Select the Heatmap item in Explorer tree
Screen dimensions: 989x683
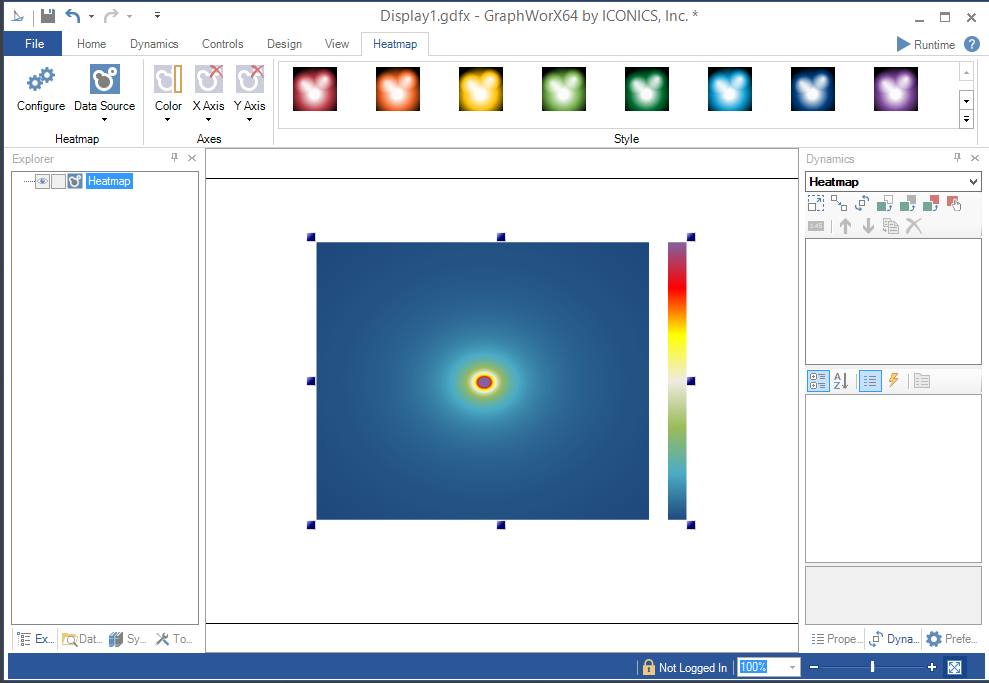tap(109, 181)
